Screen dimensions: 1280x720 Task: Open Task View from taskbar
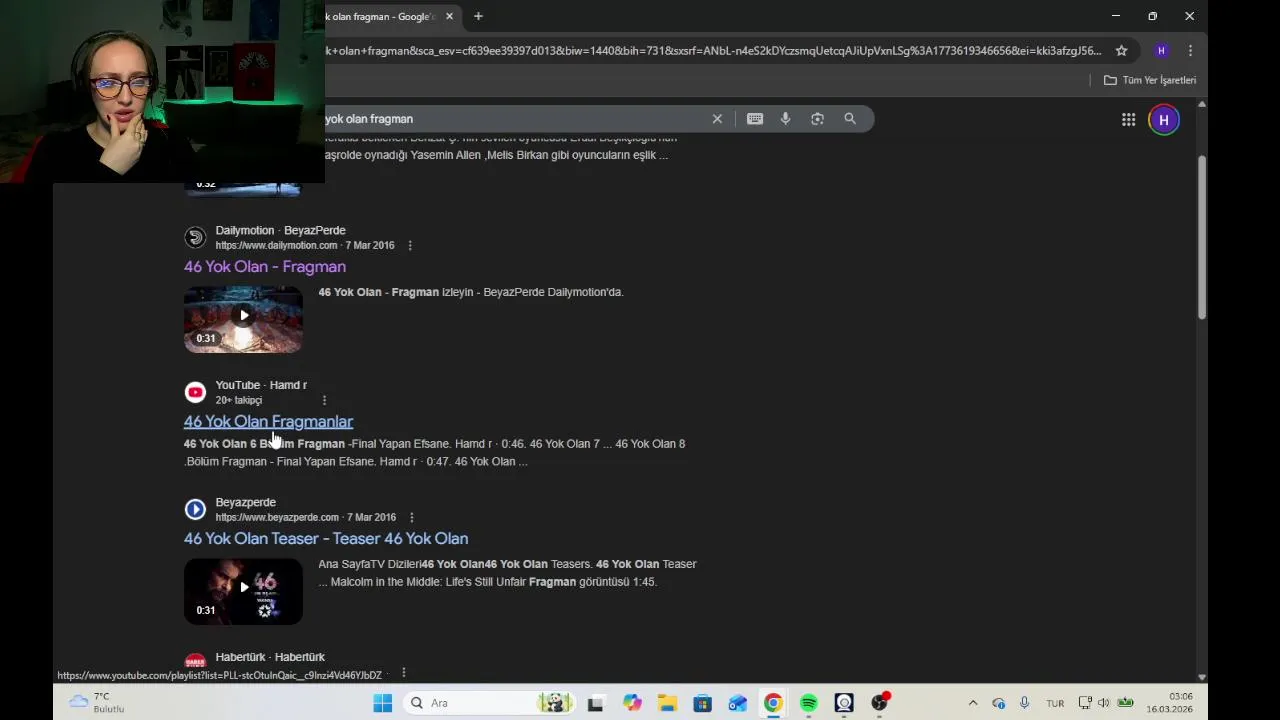(595, 703)
